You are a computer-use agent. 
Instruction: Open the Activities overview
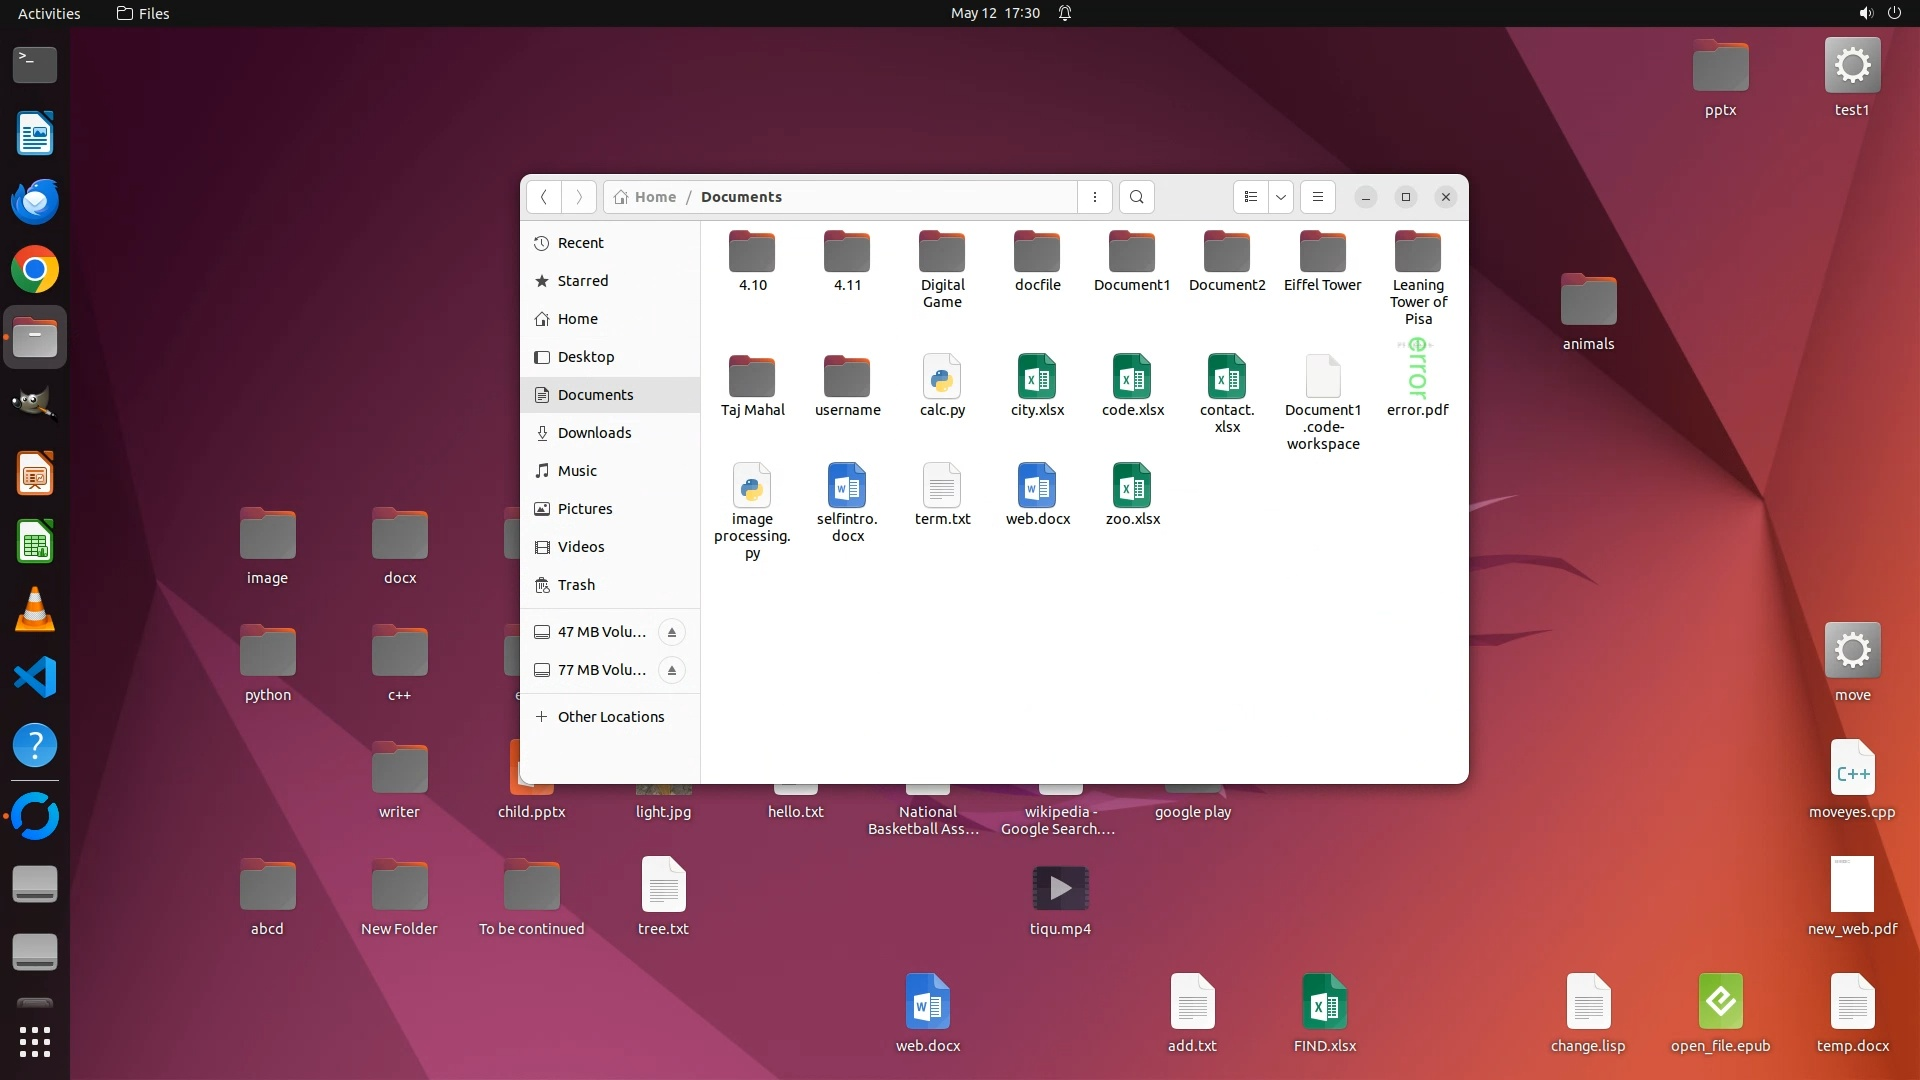click(49, 13)
